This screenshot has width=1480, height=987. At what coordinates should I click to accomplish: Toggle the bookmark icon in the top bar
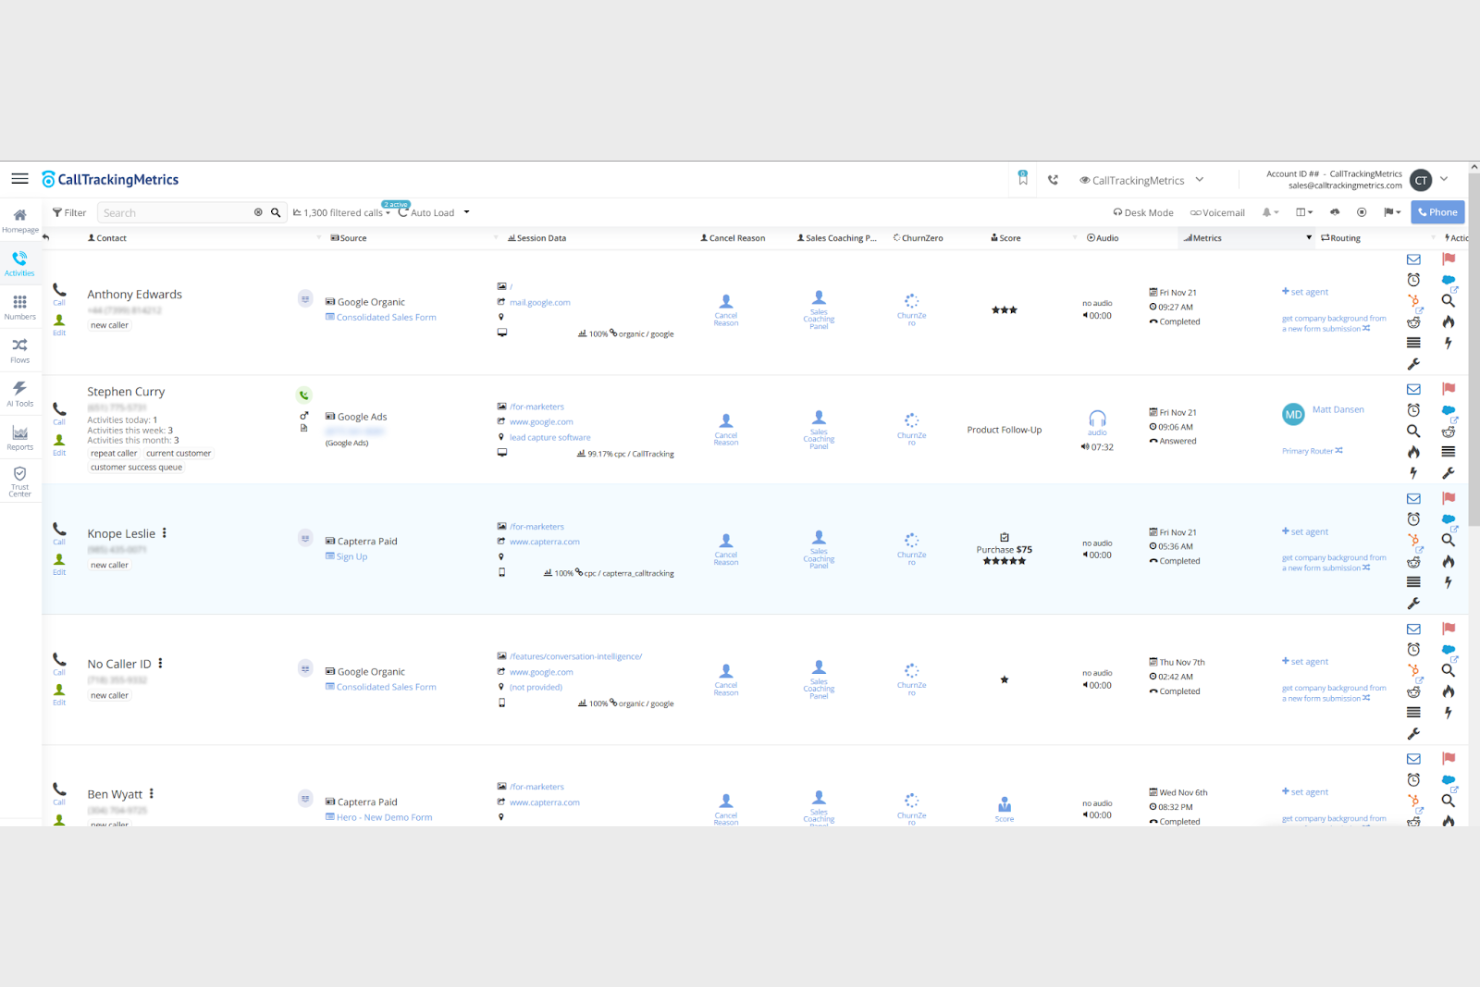(x=1022, y=177)
